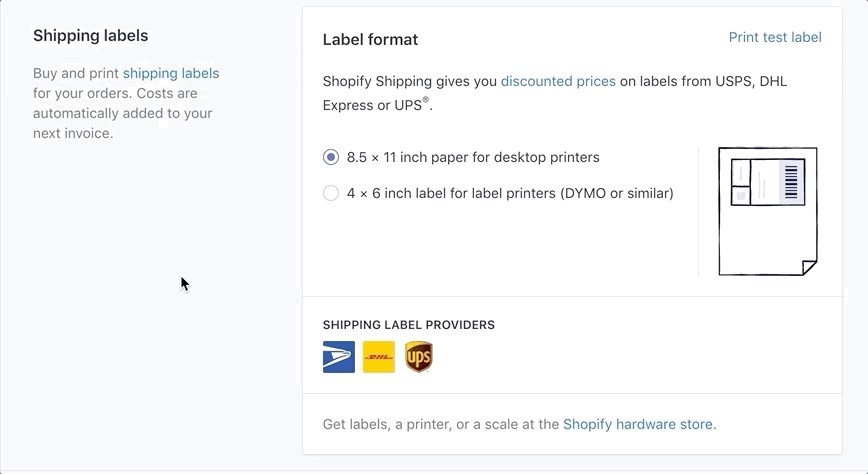This screenshot has width=868, height=474.
Task: Click the brown UPS shield icon
Action: coord(418,357)
